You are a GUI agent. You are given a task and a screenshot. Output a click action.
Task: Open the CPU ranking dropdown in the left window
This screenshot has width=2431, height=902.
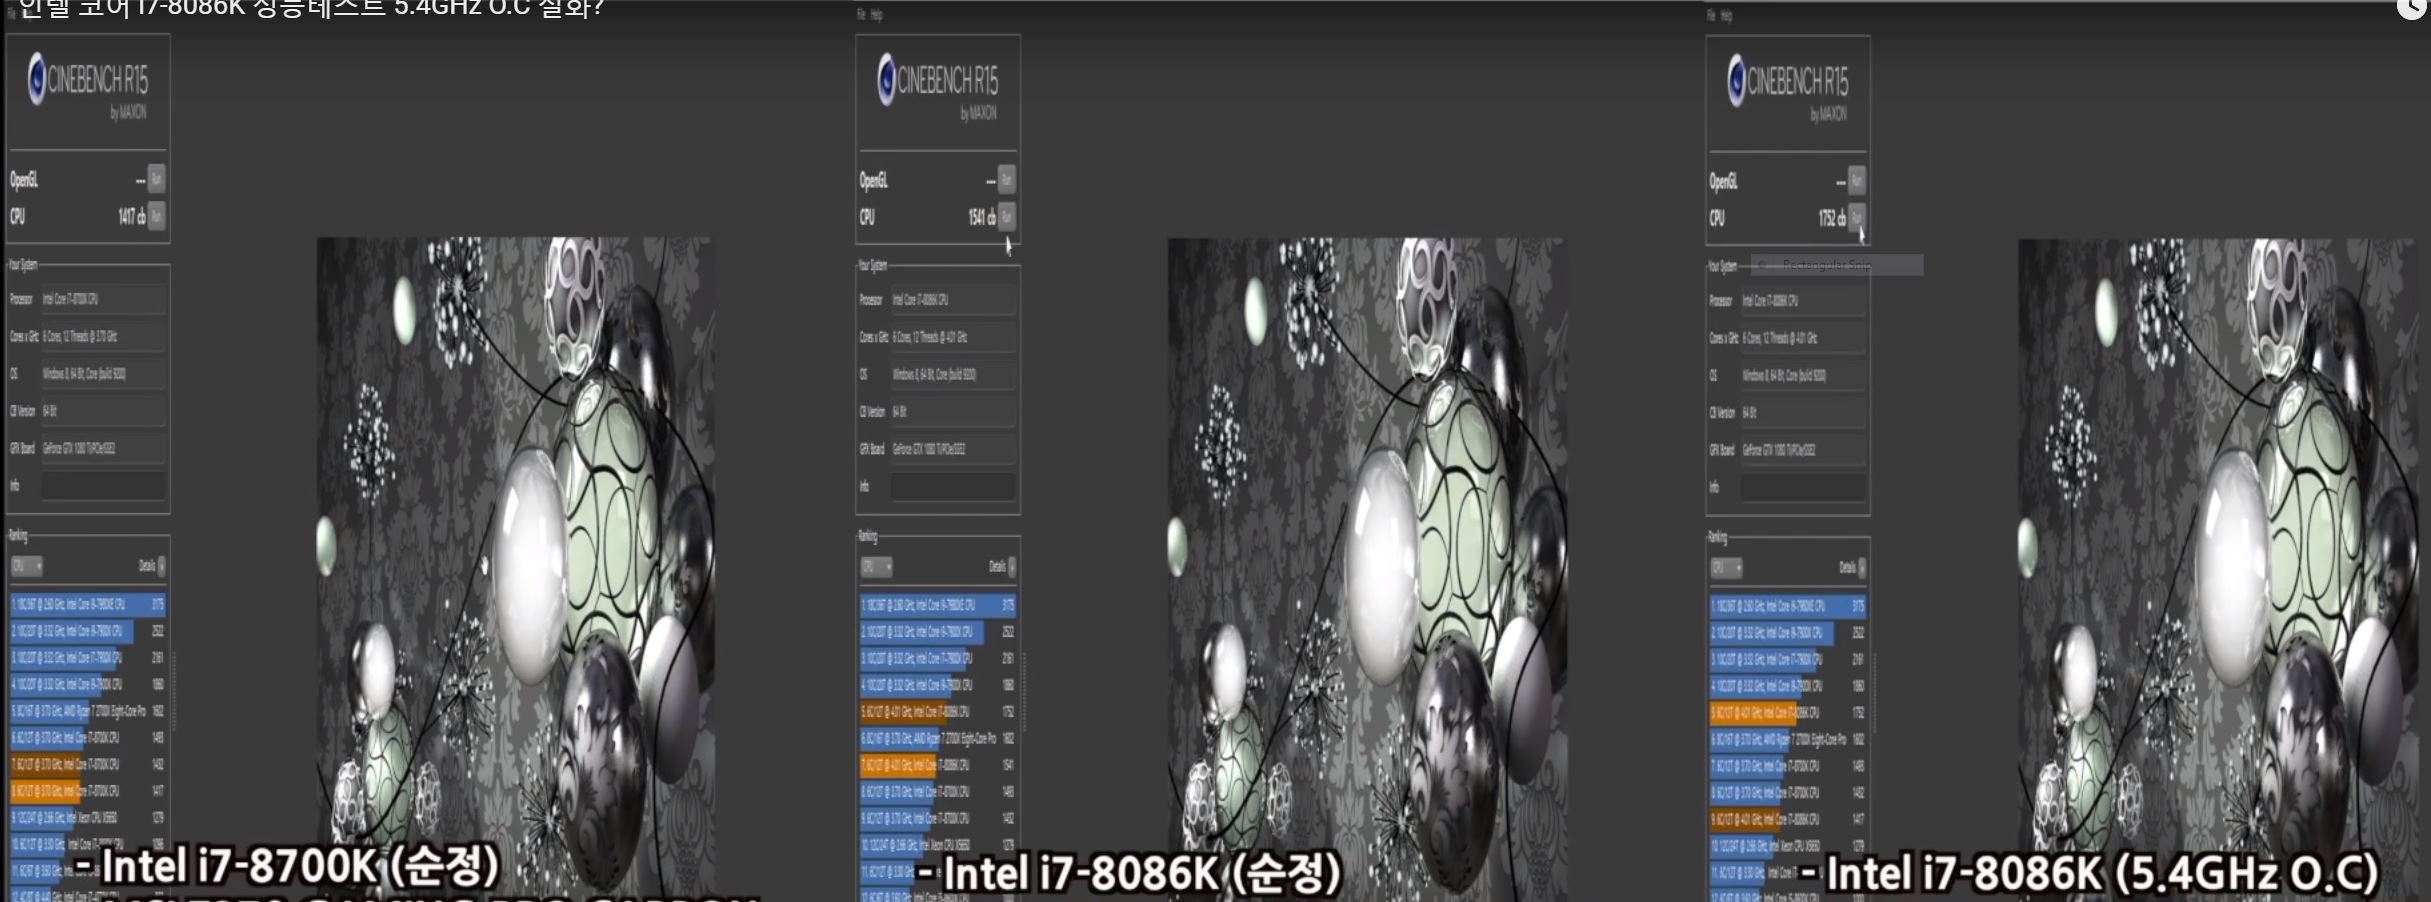tap(27, 566)
